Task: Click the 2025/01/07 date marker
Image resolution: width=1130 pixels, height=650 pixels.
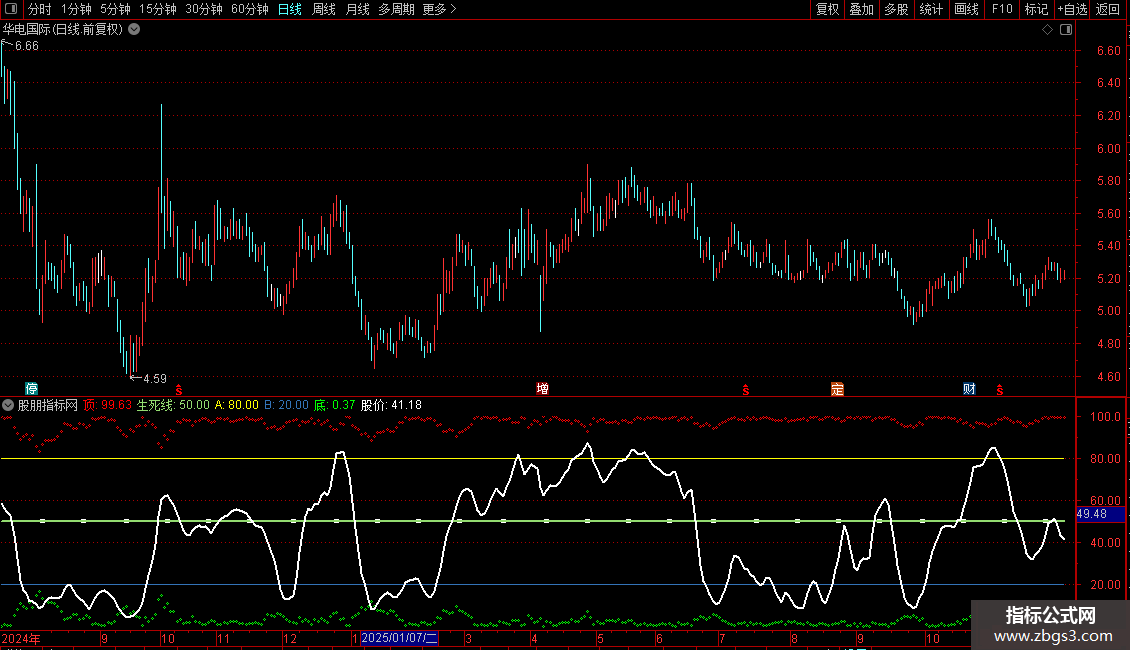Action: pos(399,638)
